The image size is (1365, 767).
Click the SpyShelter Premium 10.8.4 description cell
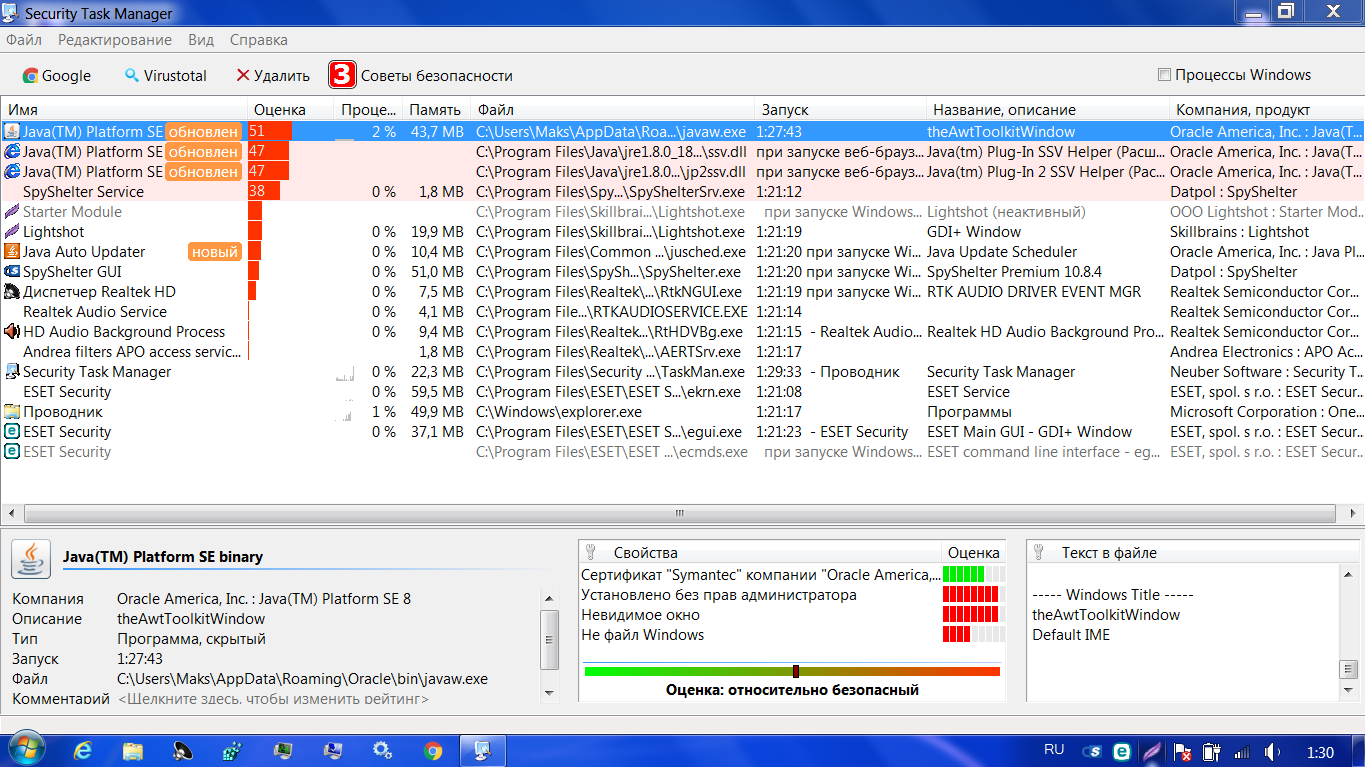[x=1014, y=271]
